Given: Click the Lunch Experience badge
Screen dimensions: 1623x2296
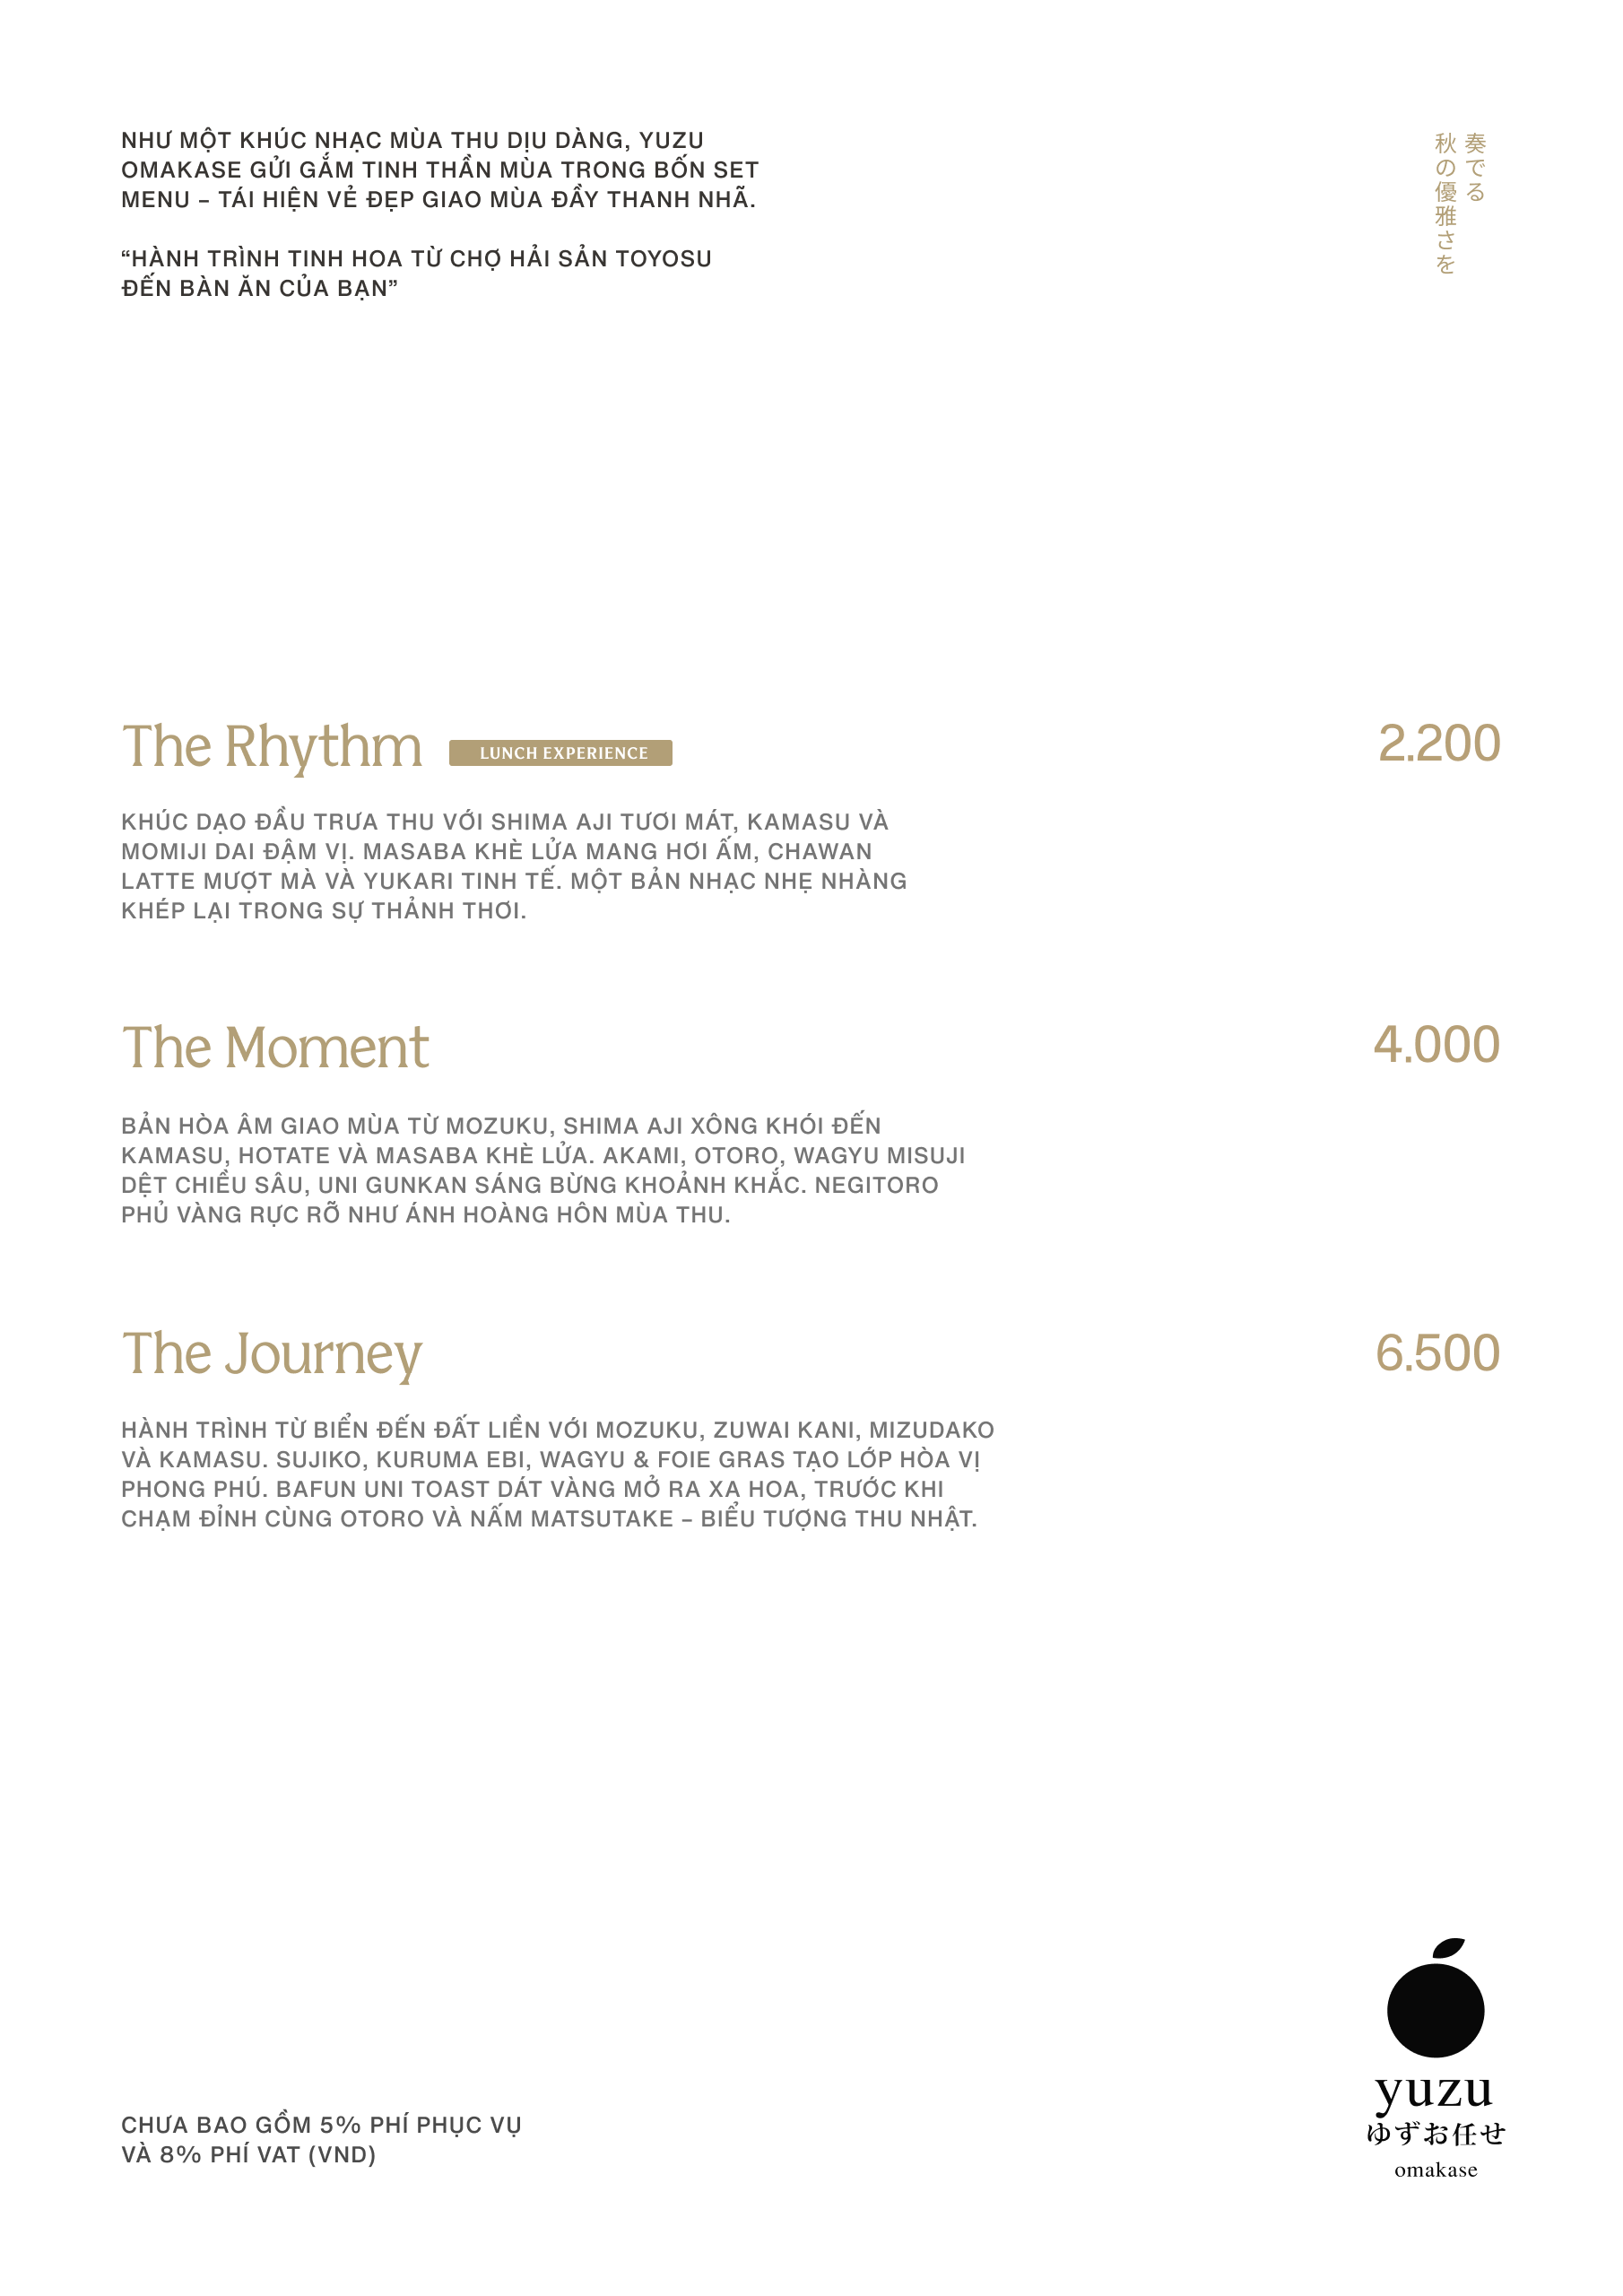Looking at the screenshot, I should (560, 753).
